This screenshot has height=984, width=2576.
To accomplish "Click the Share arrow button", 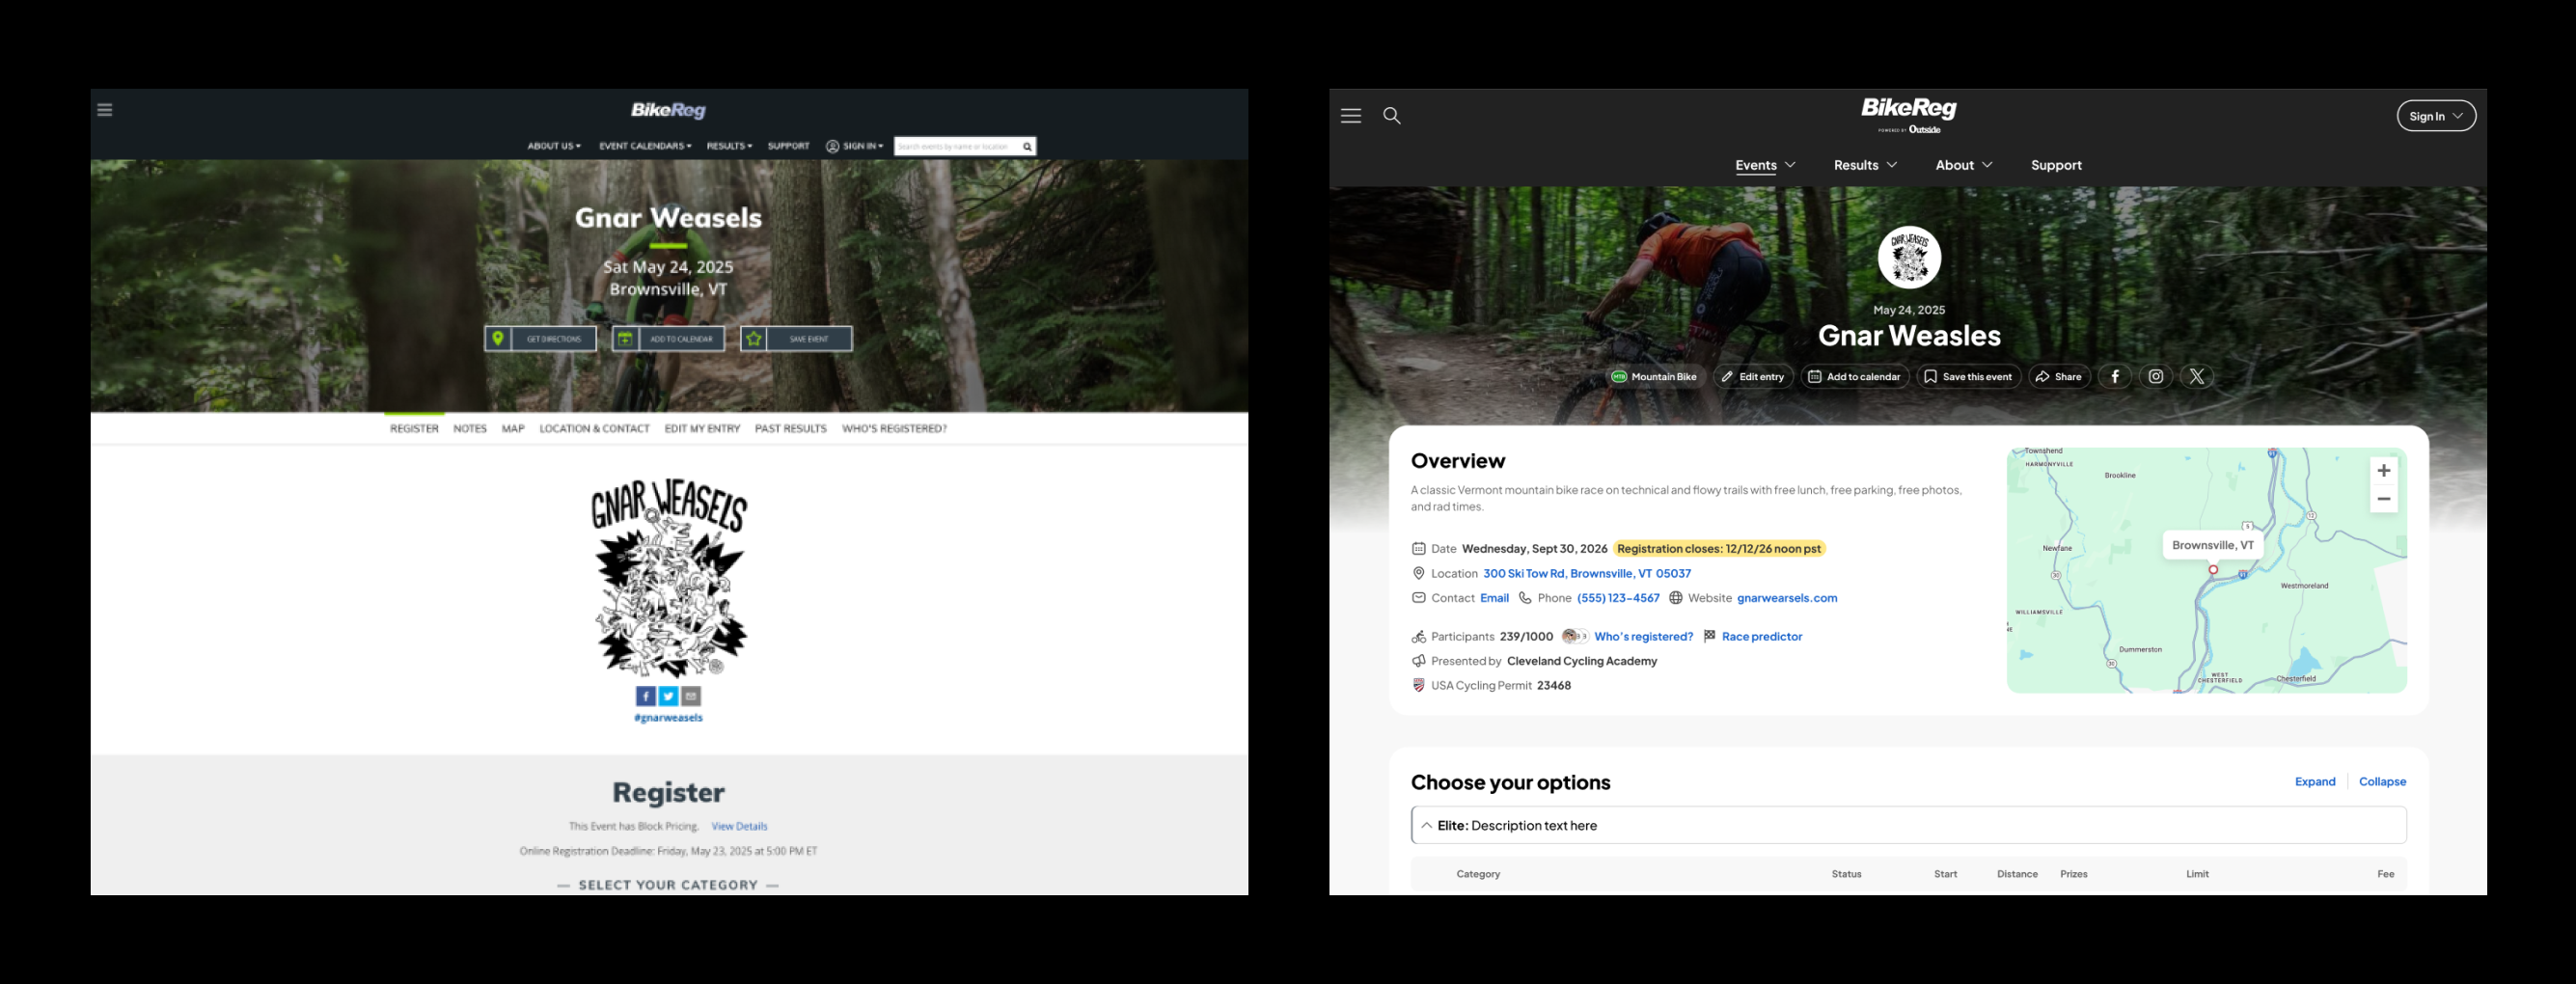I will (2059, 377).
